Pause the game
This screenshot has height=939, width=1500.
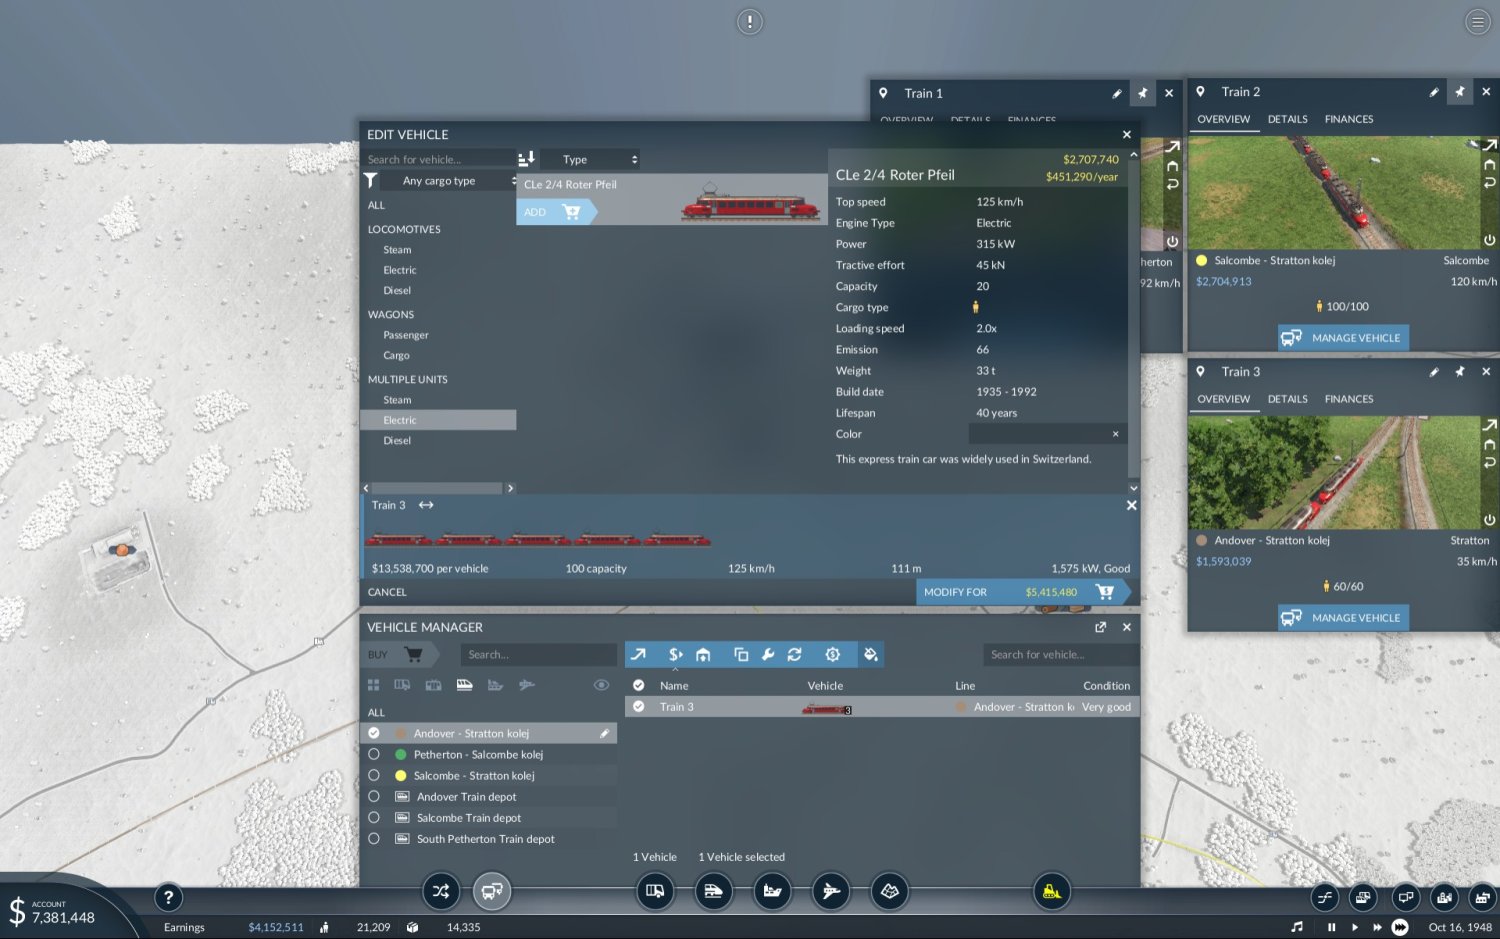point(1331,927)
